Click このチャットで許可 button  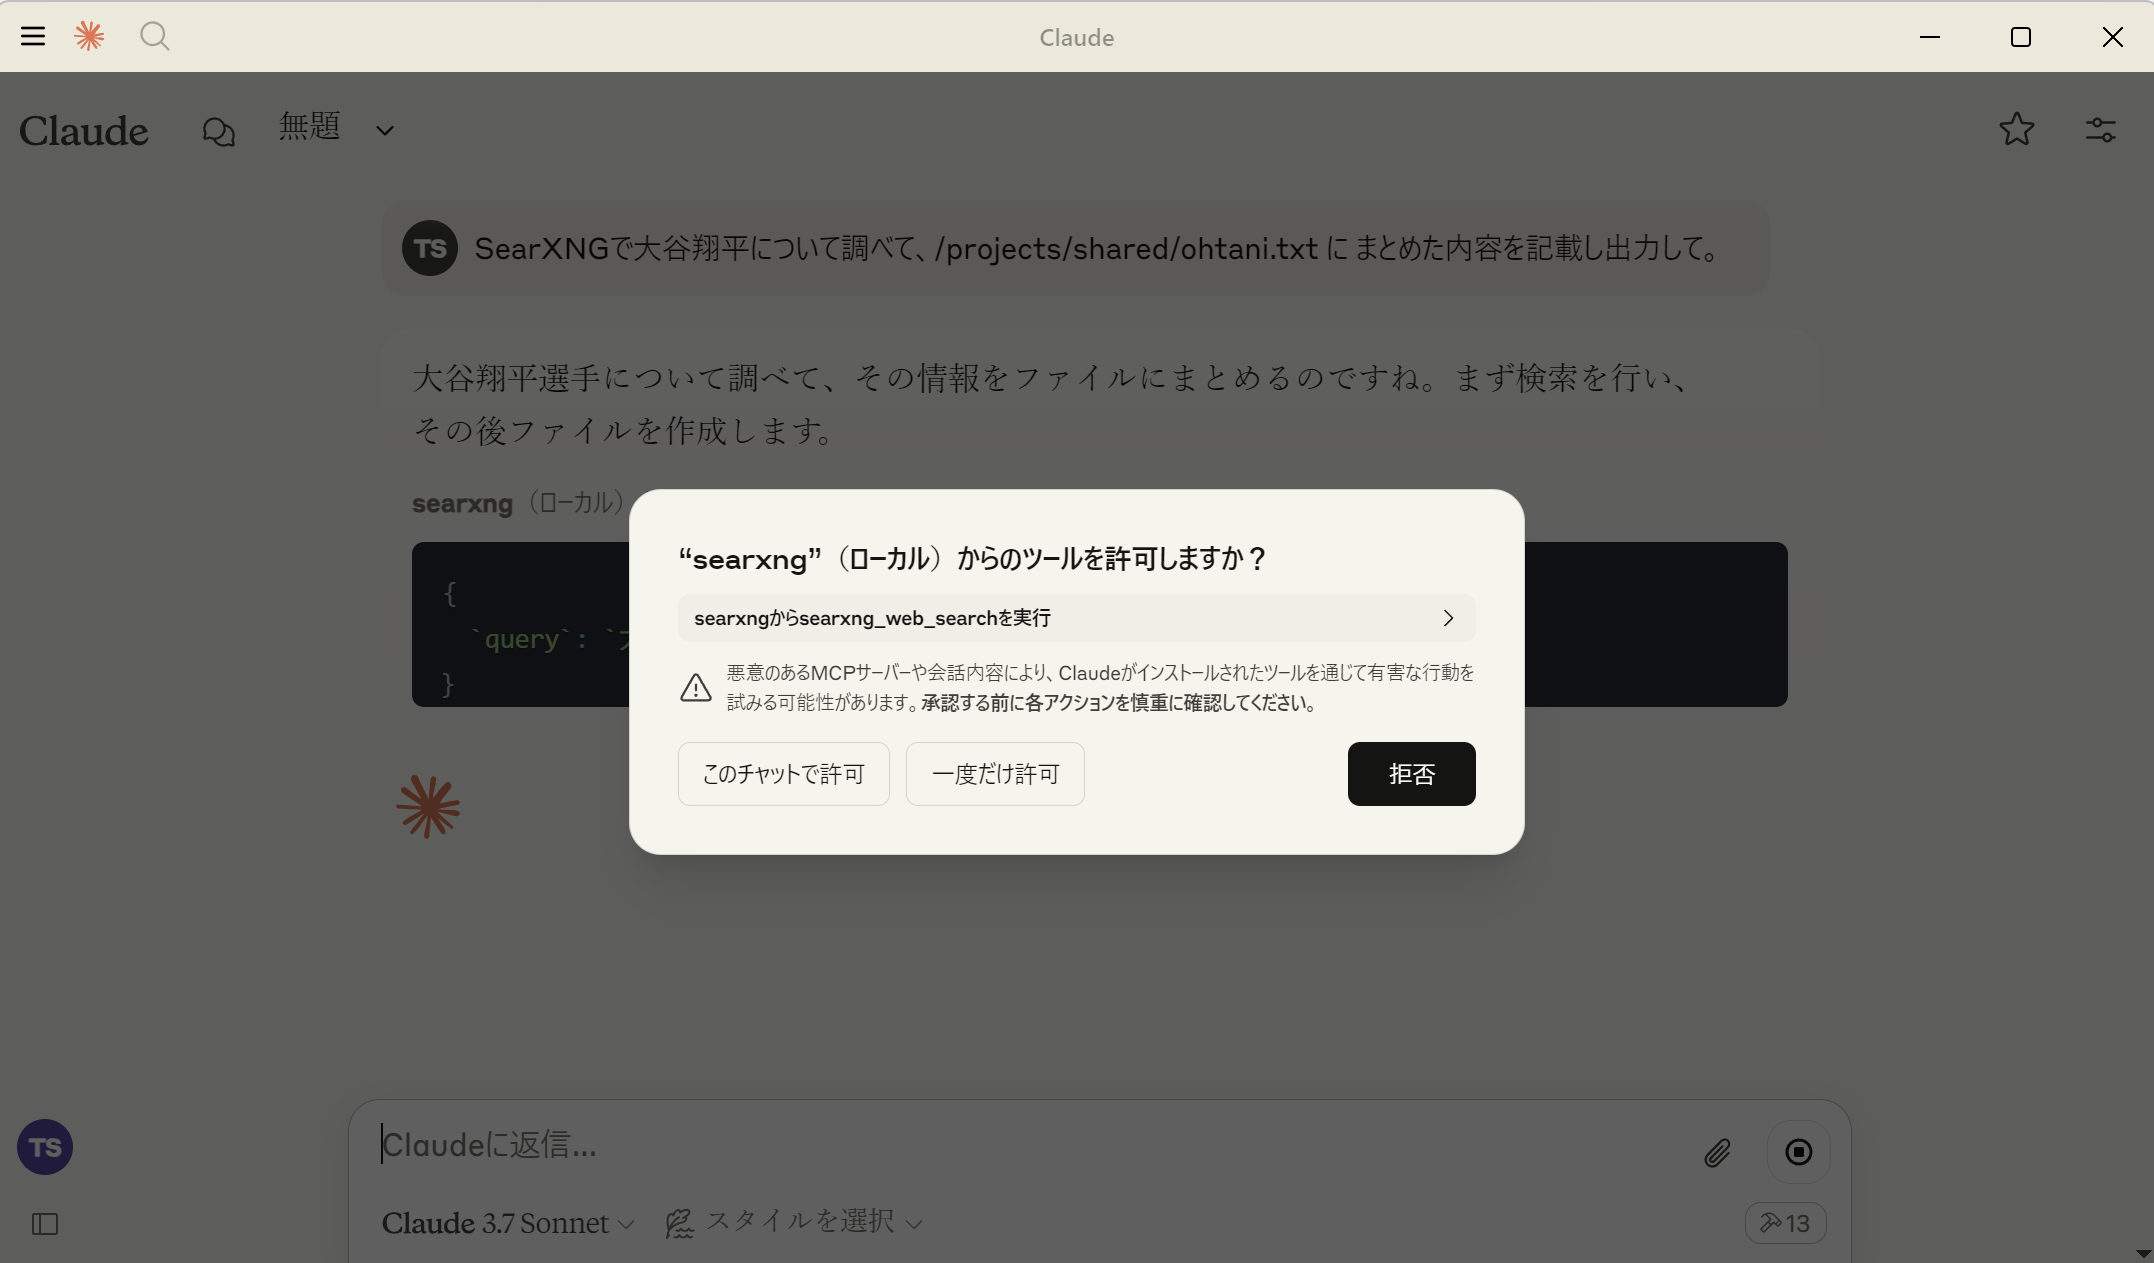coord(783,774)
